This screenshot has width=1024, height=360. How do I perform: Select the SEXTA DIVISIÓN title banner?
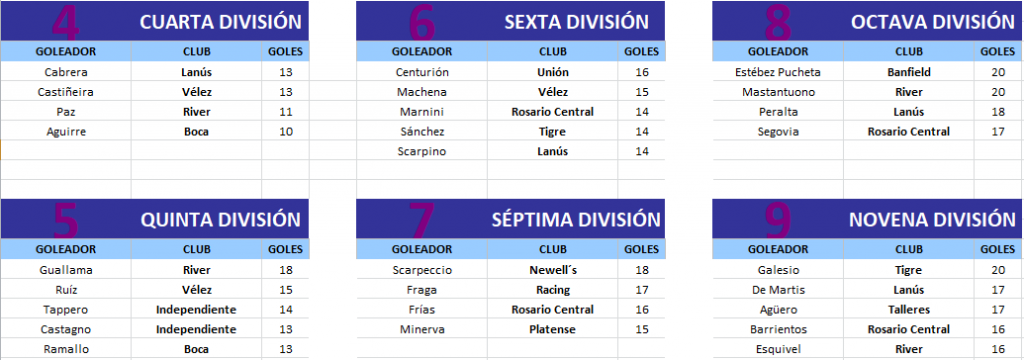511,21
